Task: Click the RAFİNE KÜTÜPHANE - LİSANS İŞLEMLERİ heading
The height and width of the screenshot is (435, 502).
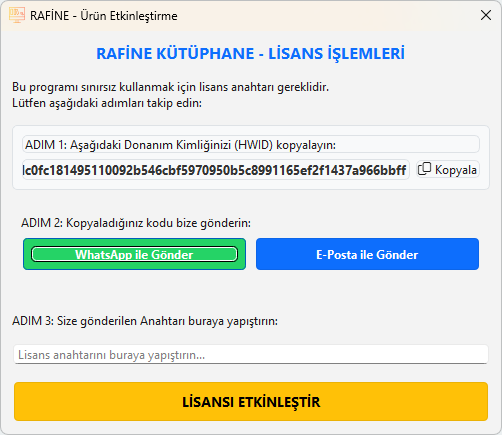Action: [x=251, y=54]
